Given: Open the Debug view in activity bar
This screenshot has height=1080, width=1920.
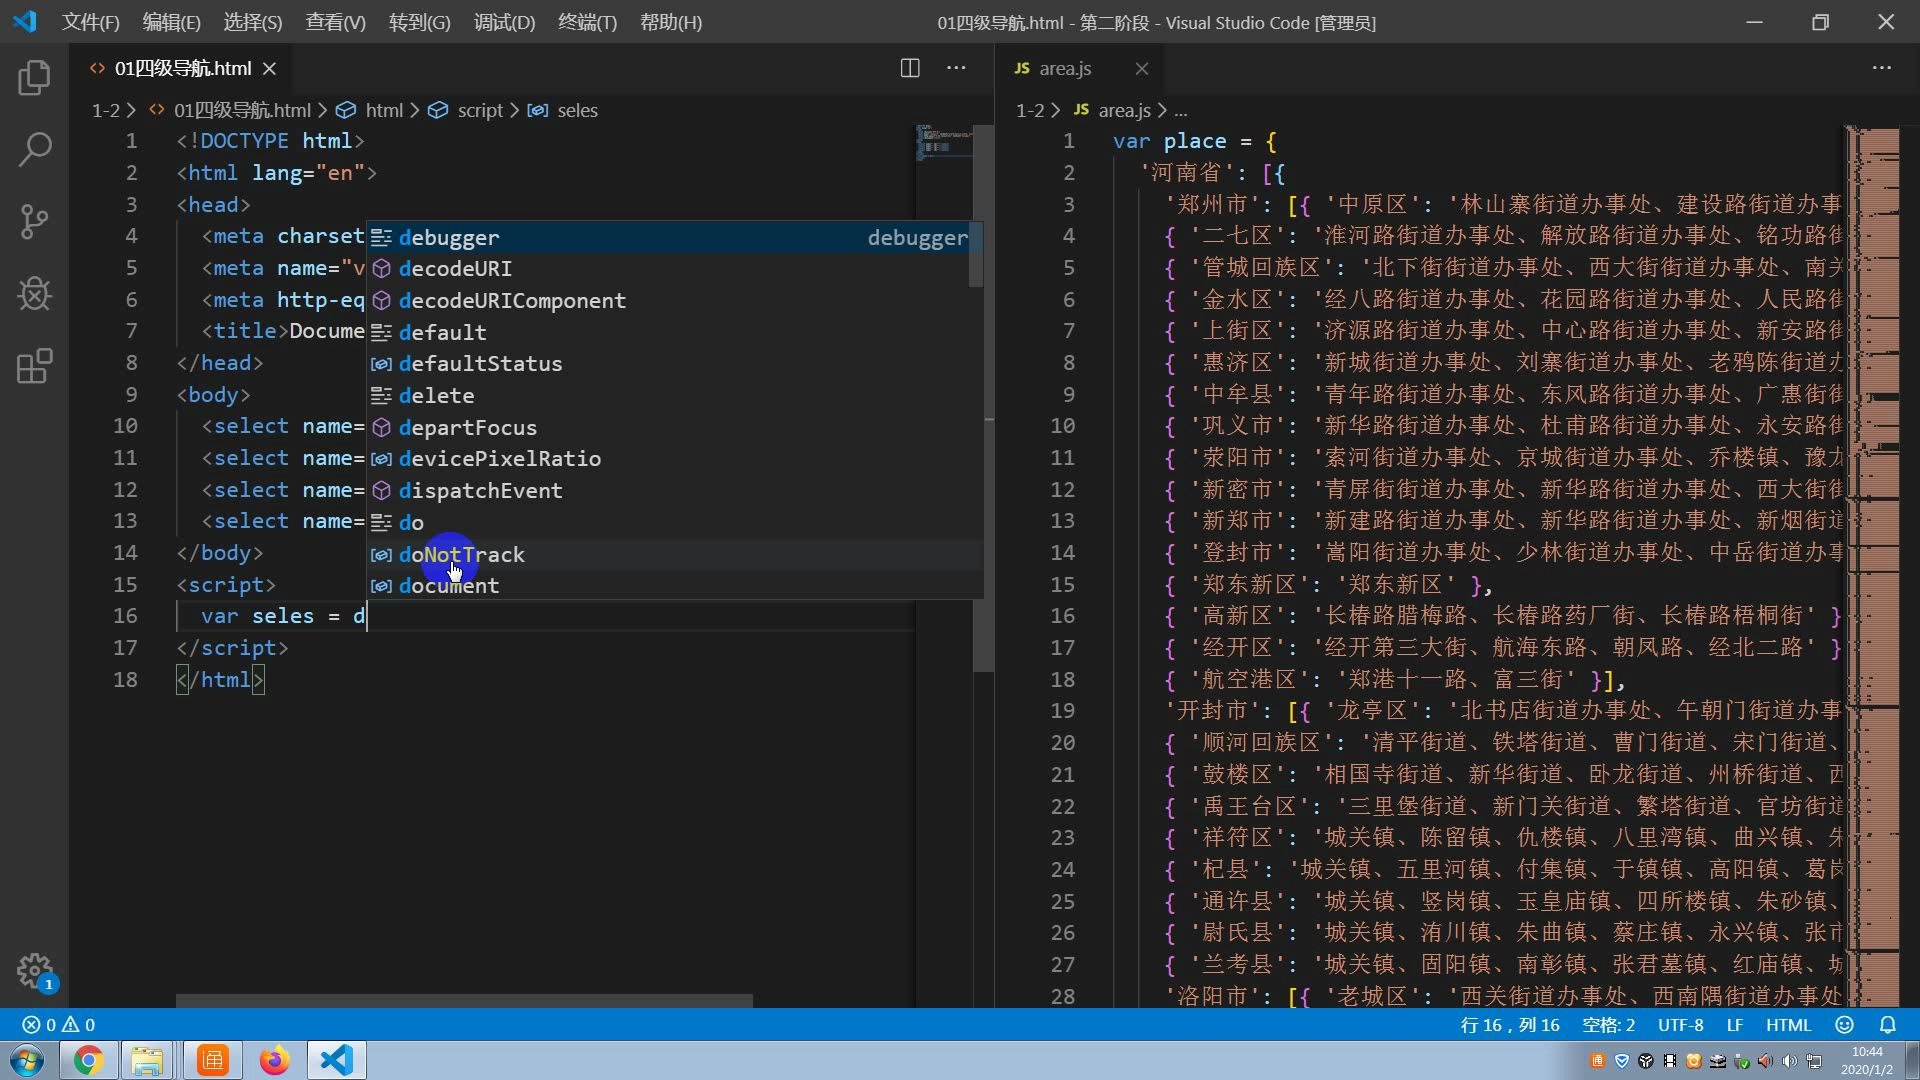Looking at the screenshot, I should 34,294.
